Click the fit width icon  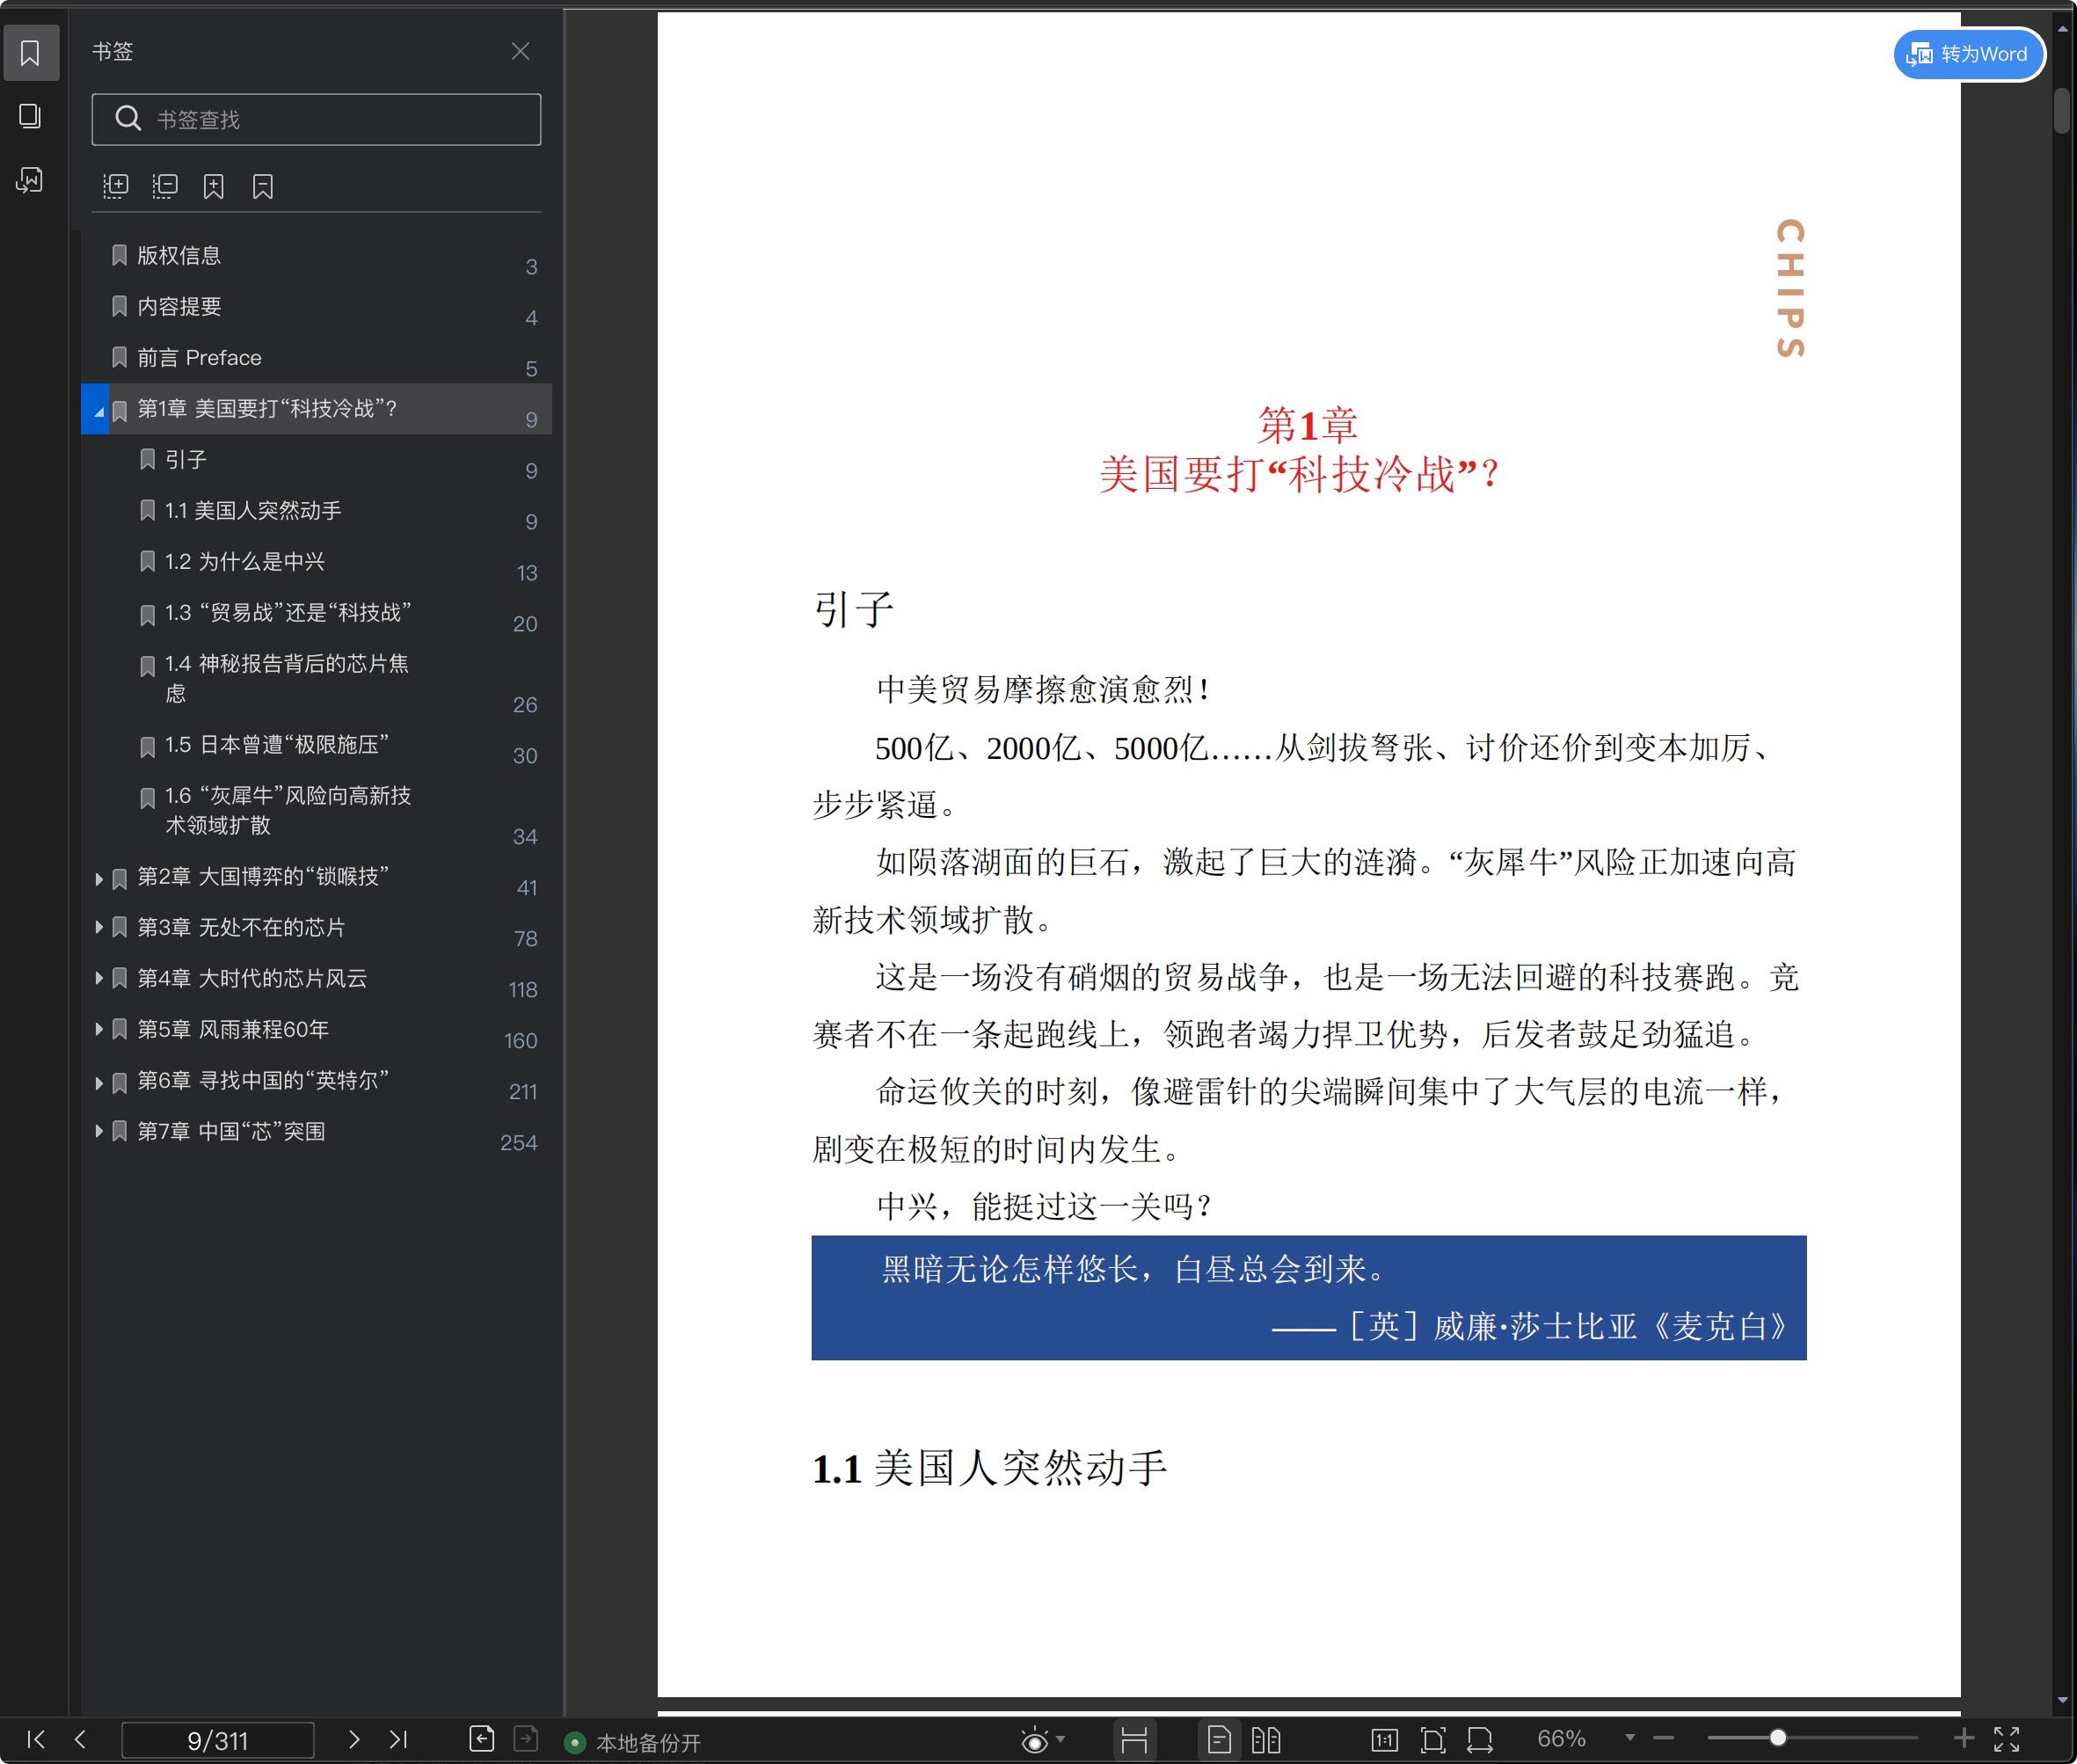1480,1740
